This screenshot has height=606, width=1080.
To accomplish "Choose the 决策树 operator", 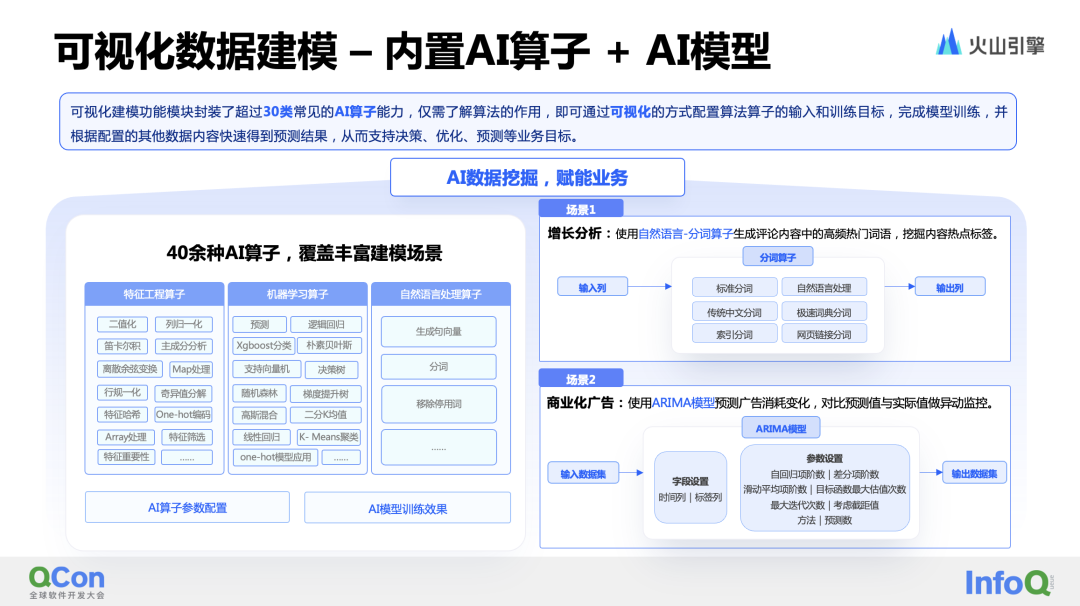I will (332, 370).
